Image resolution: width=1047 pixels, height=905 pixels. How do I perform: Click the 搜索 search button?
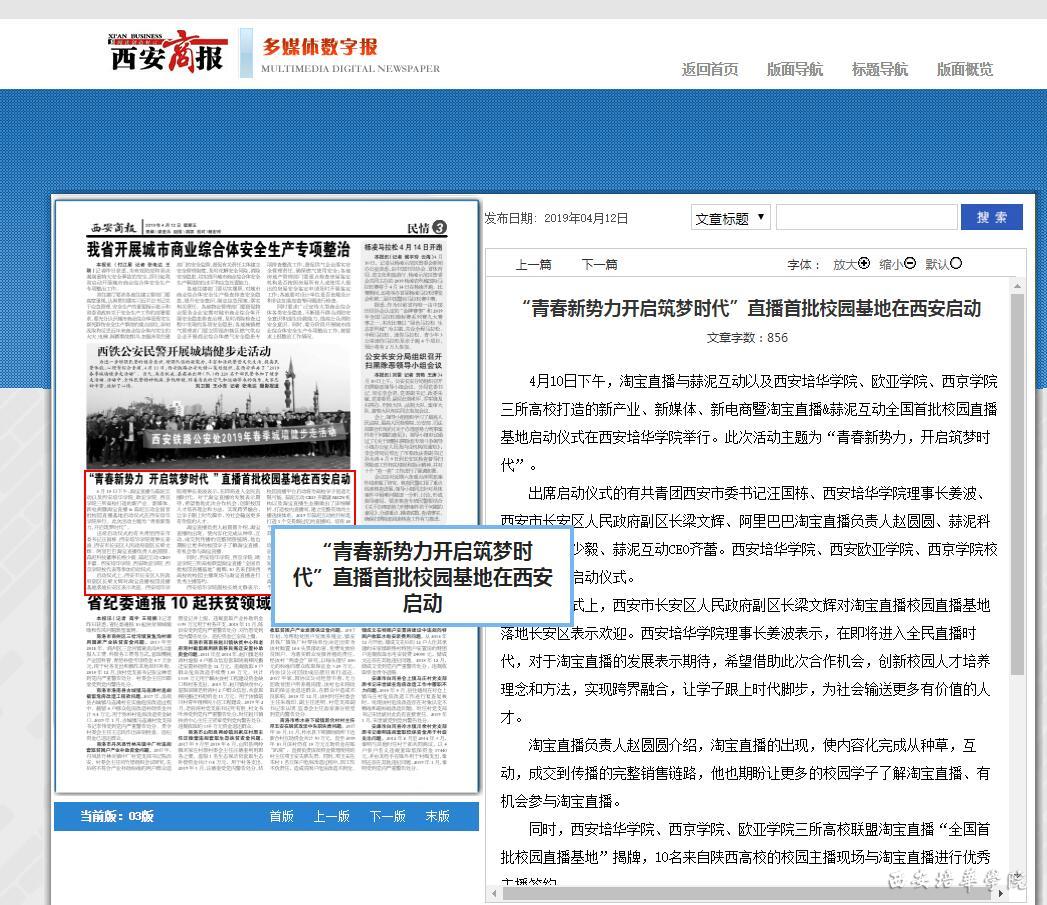point(991,218)
